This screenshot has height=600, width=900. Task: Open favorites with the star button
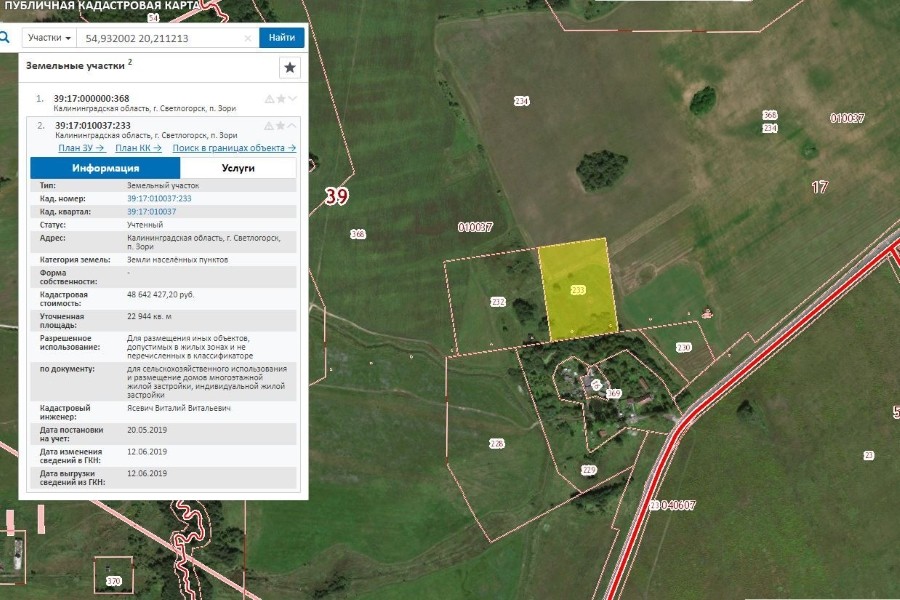point(289,67)
